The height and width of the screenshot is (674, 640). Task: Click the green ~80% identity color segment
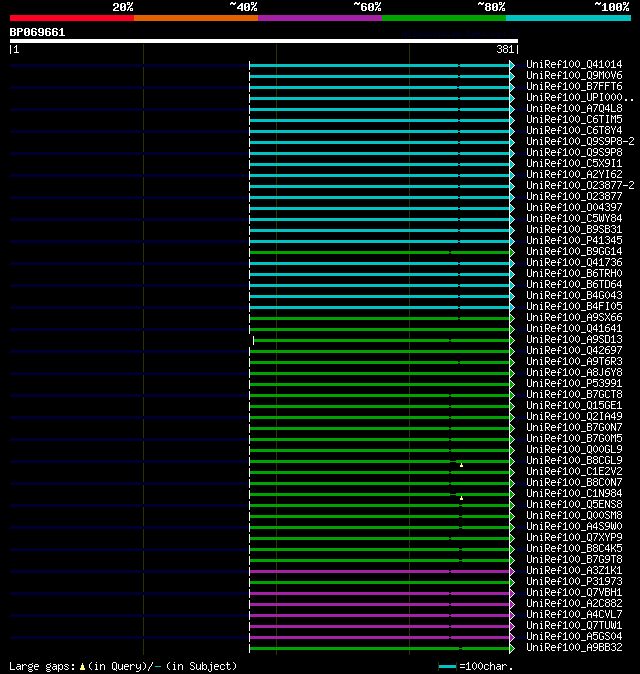click(x=444, y=18)
